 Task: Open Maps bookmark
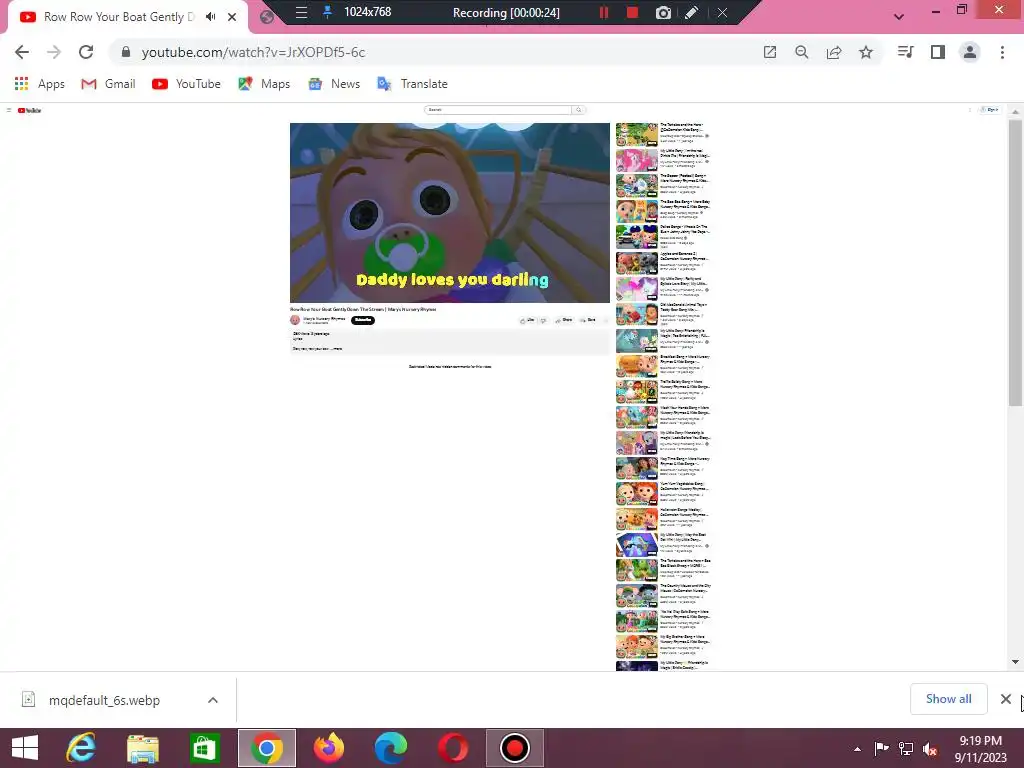(264, 84)
